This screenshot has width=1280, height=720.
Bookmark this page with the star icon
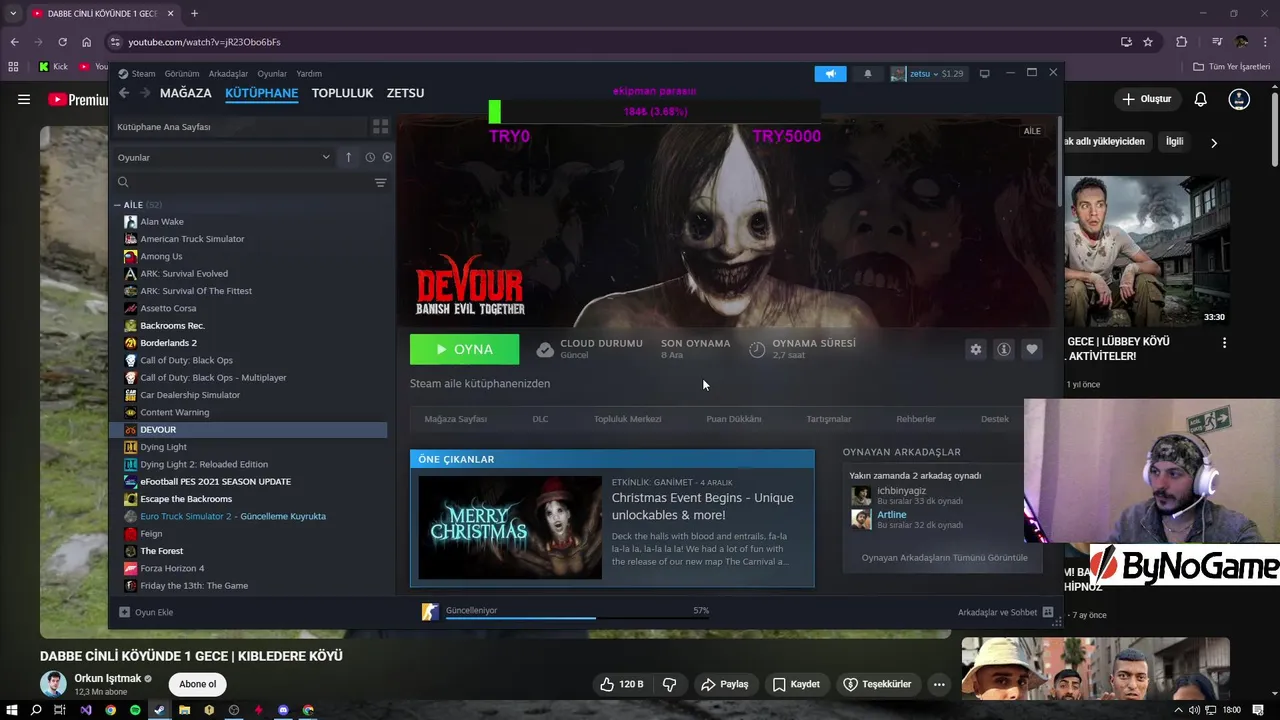tap(1148, 42)
